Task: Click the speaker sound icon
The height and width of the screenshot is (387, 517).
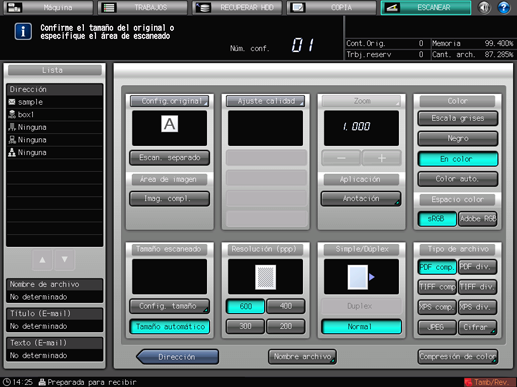Action: [484, 7]
